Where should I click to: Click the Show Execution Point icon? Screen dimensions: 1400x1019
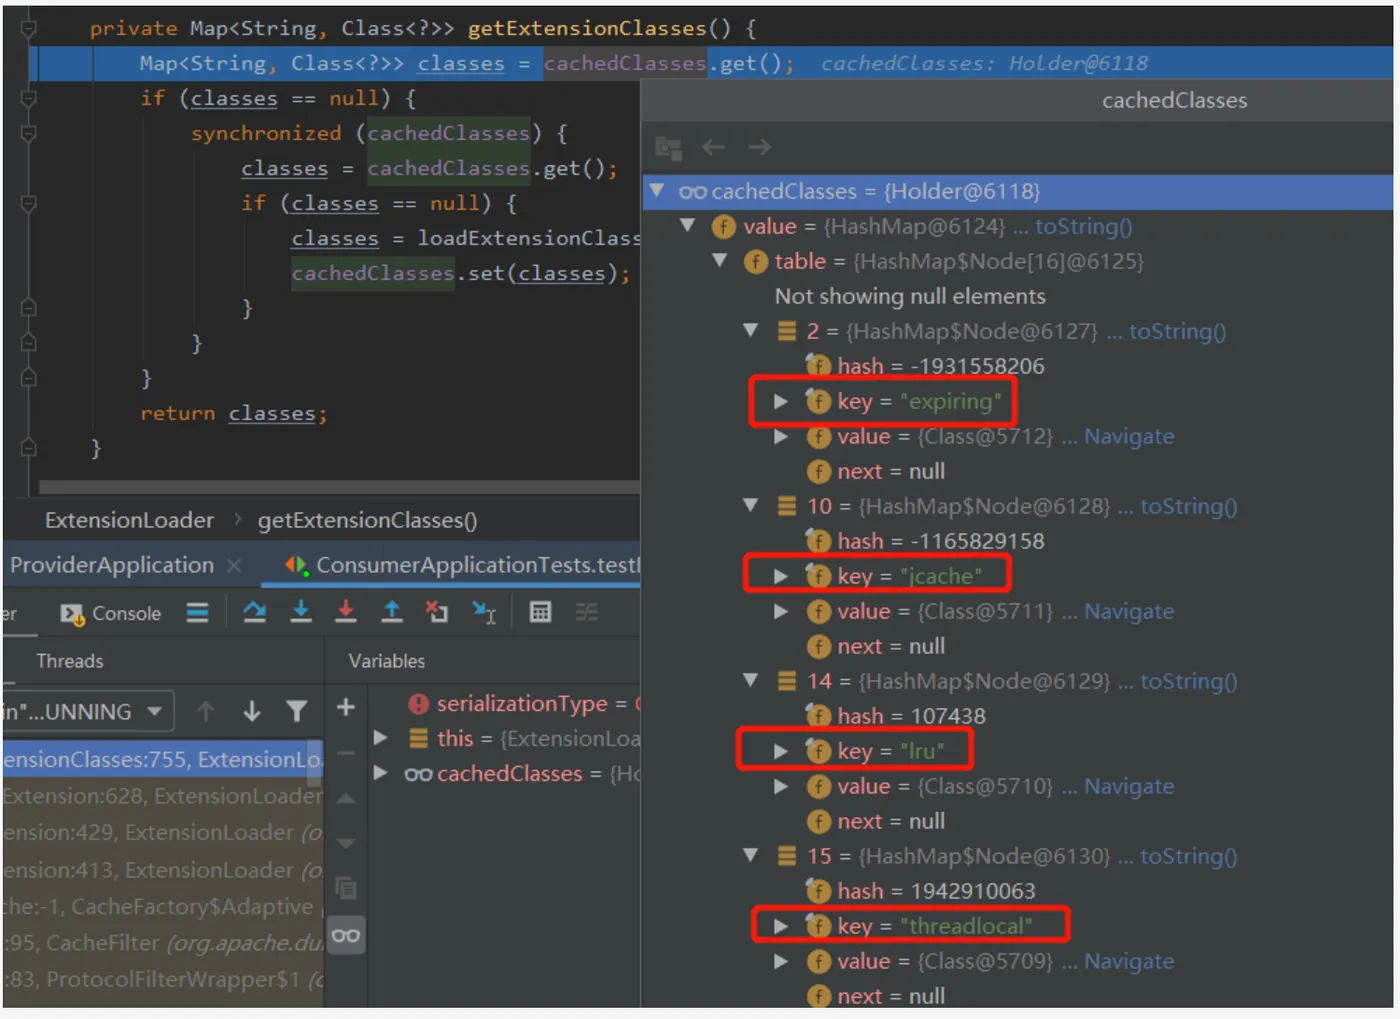point(197,613)
